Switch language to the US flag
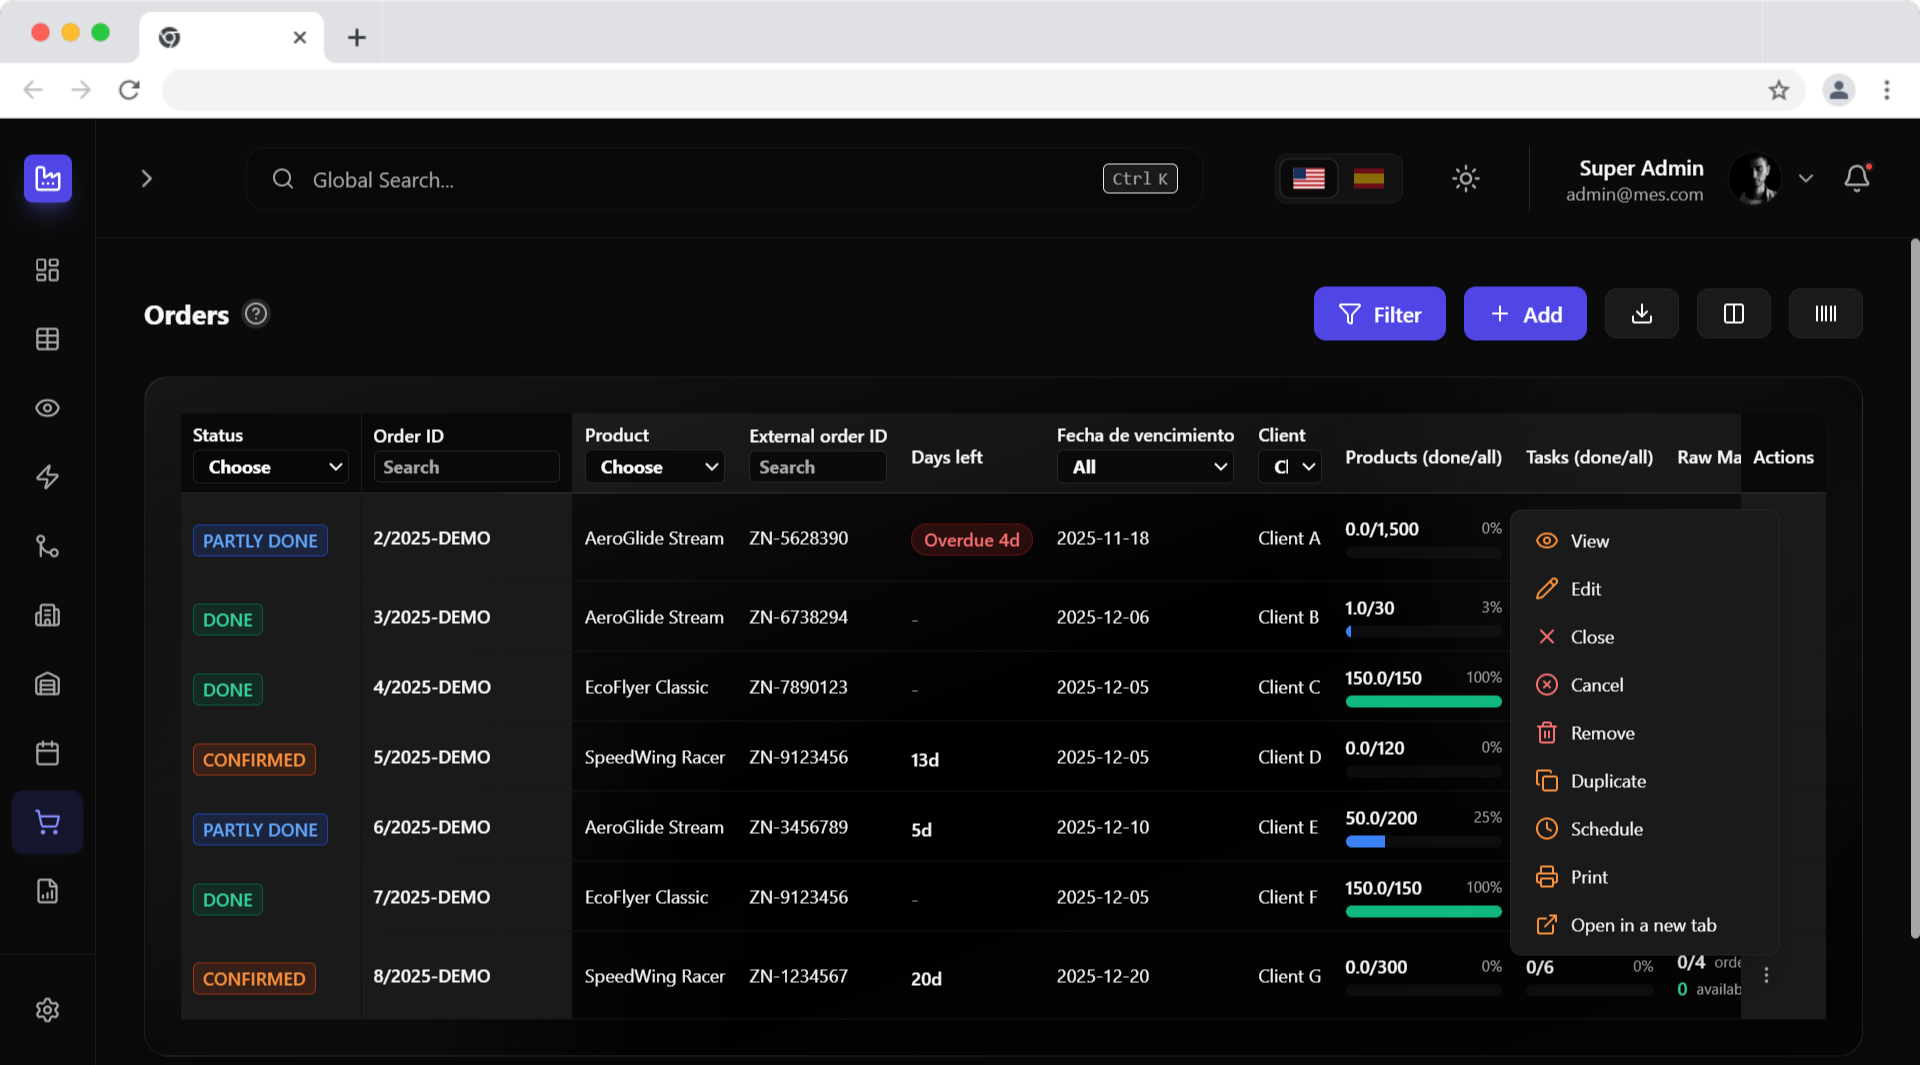This screenshot has height=1065, width=1920. point(1308,179)
